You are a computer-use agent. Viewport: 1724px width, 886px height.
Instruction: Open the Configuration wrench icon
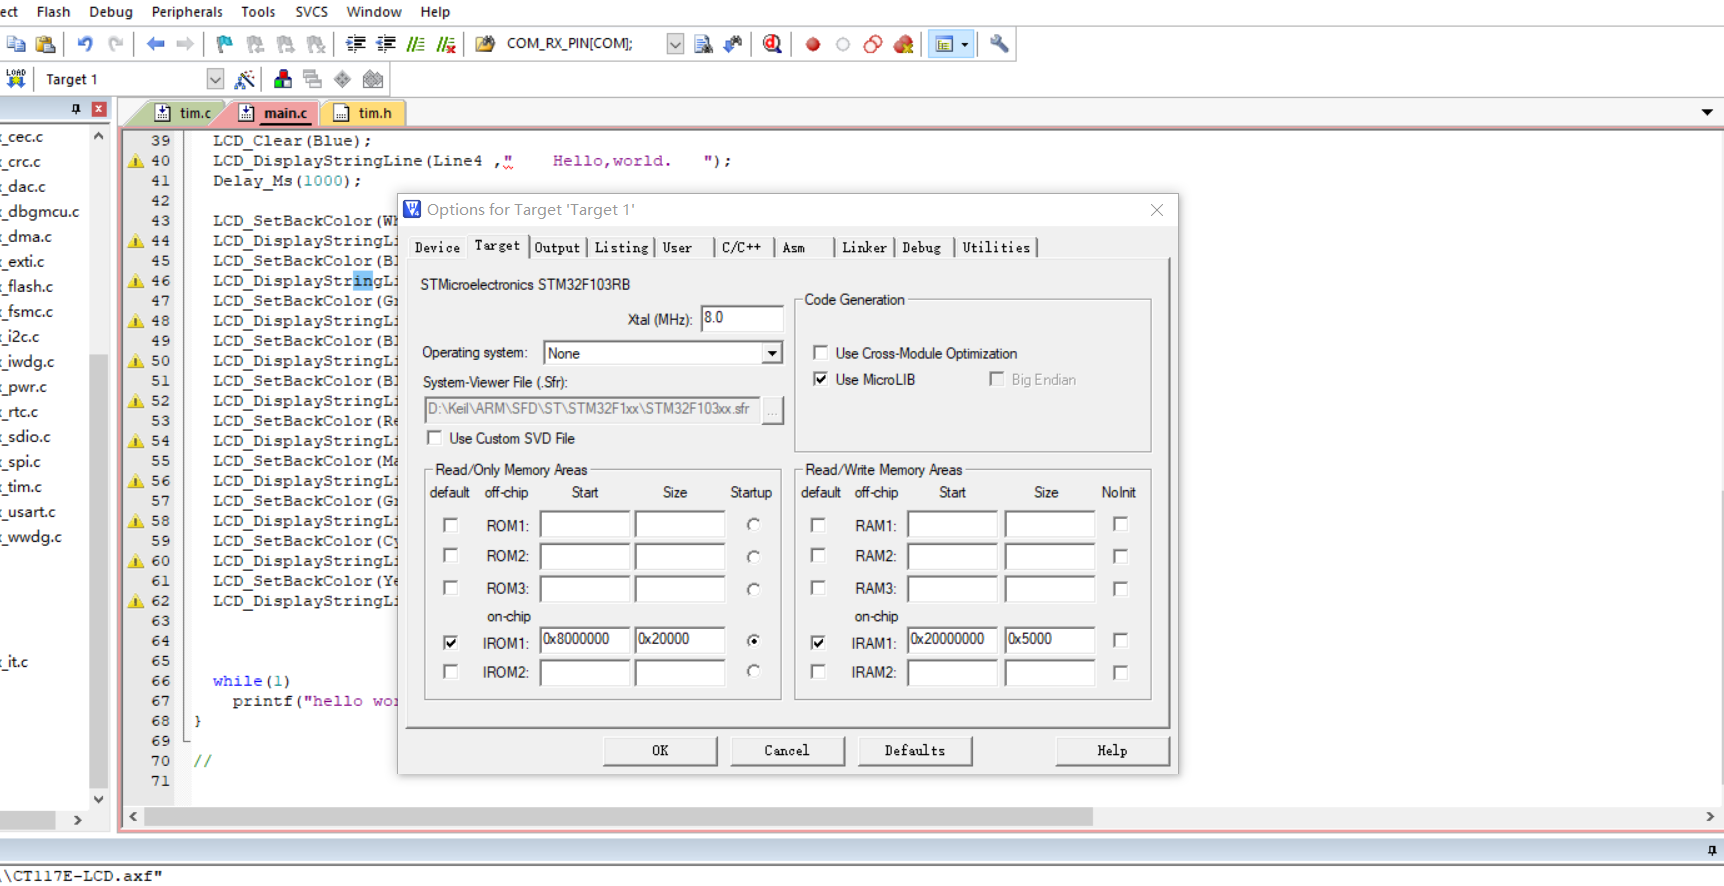tap(999, 44)
